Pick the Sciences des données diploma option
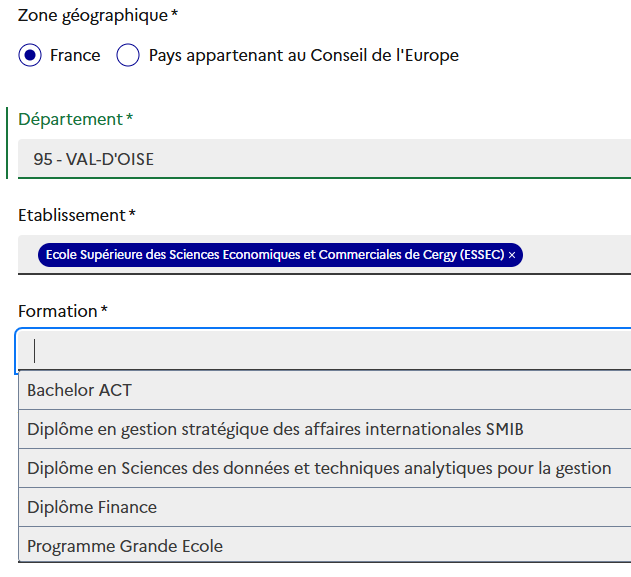The width and height of the screenshot is (631, 577). point(318,468)
